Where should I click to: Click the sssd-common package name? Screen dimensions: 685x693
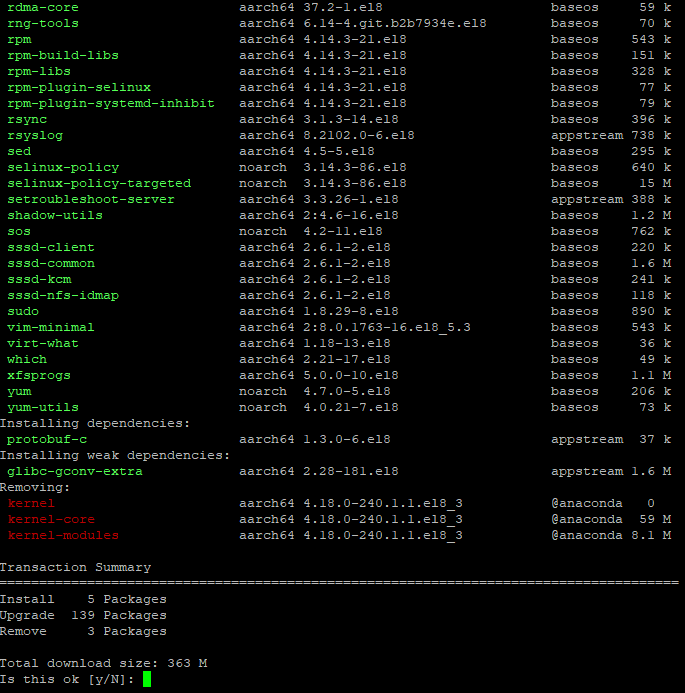(x=51, y=263)
